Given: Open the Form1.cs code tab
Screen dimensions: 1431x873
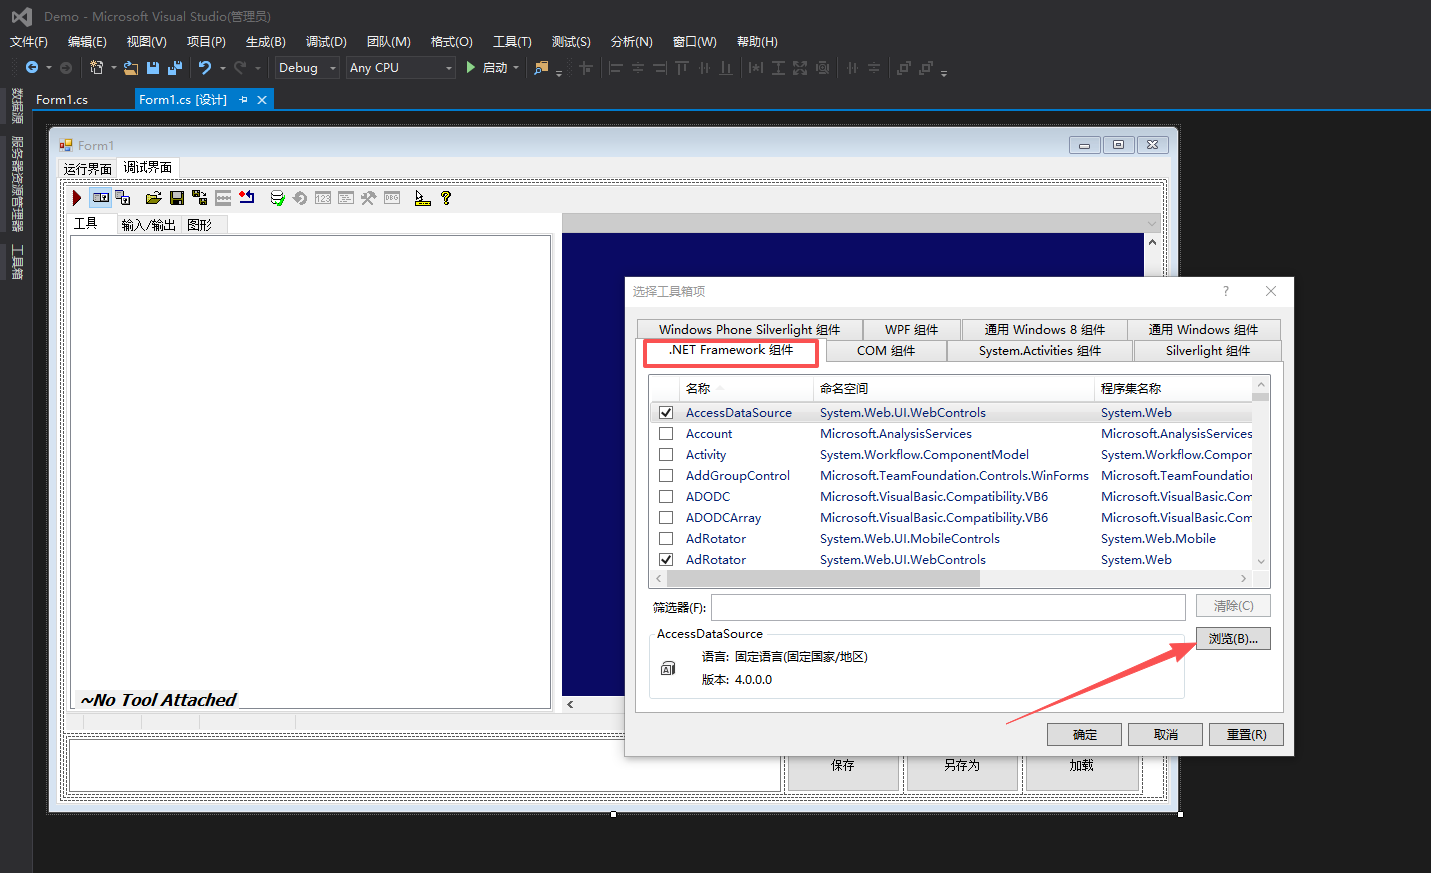Looking at the screenshot, I should point(62,100).
